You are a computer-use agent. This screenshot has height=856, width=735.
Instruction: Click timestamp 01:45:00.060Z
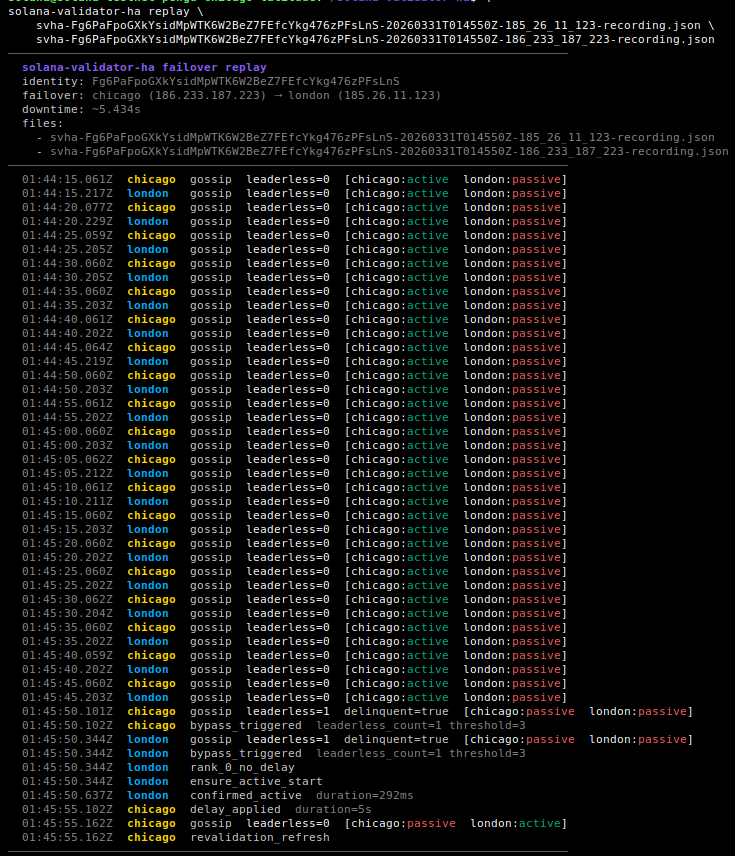click(67, 431)
